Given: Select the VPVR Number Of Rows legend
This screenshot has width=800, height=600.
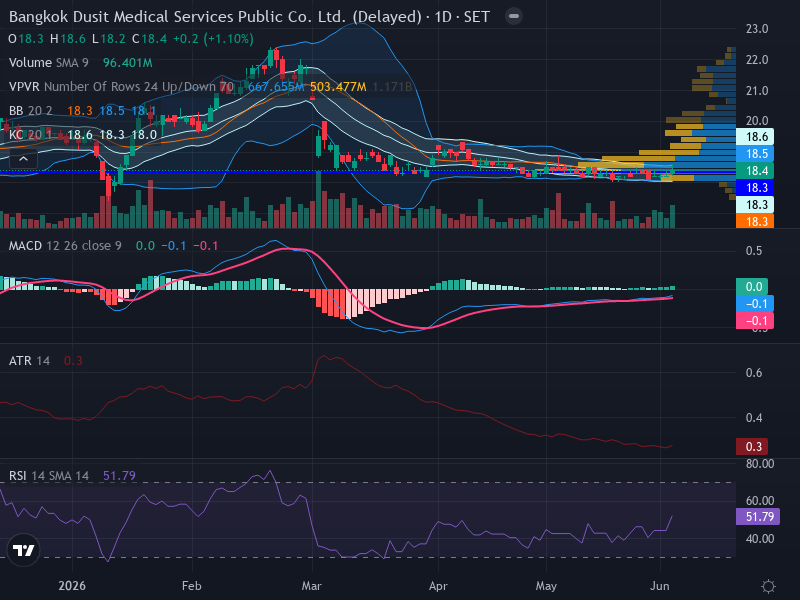Looking at the screenshot, I should [x=121, y=87].
